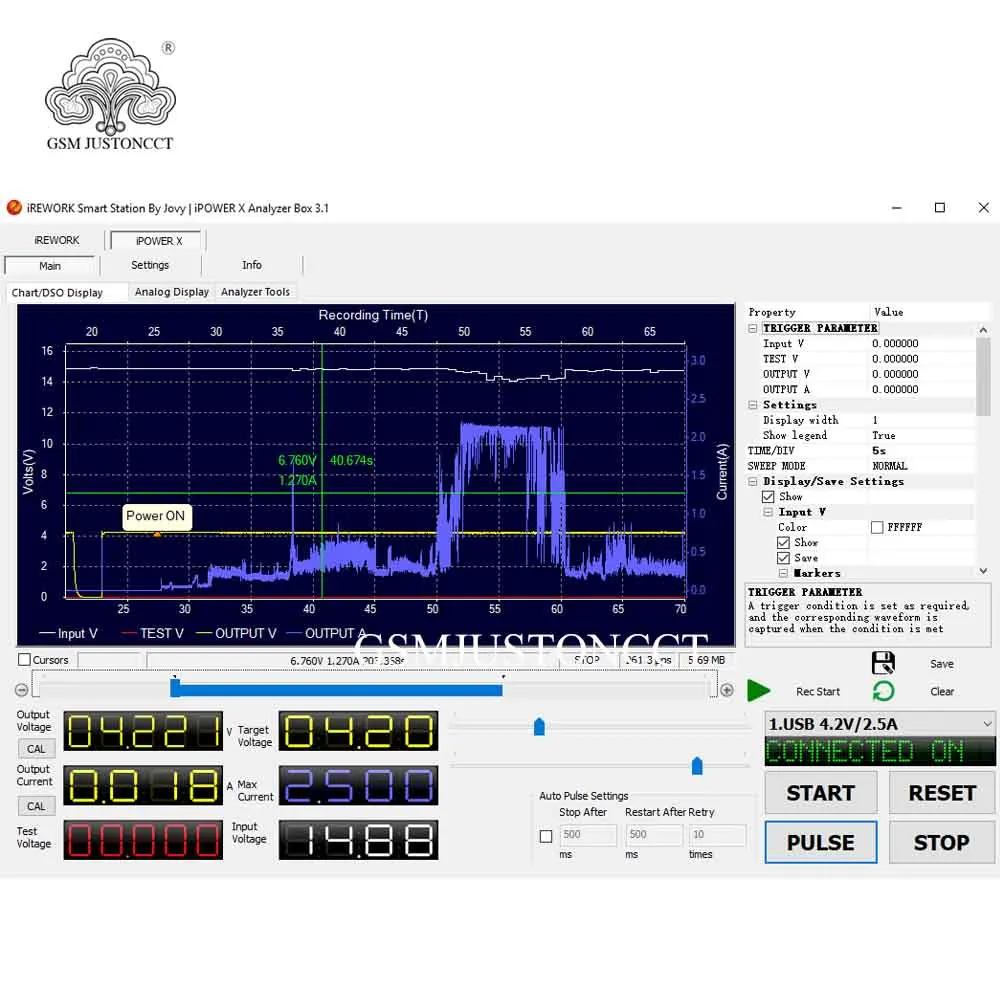Click the orange Power ON marker triangle
Image resolution: width=1000 pixels, height=1000 pixels.
coord(157,534)
